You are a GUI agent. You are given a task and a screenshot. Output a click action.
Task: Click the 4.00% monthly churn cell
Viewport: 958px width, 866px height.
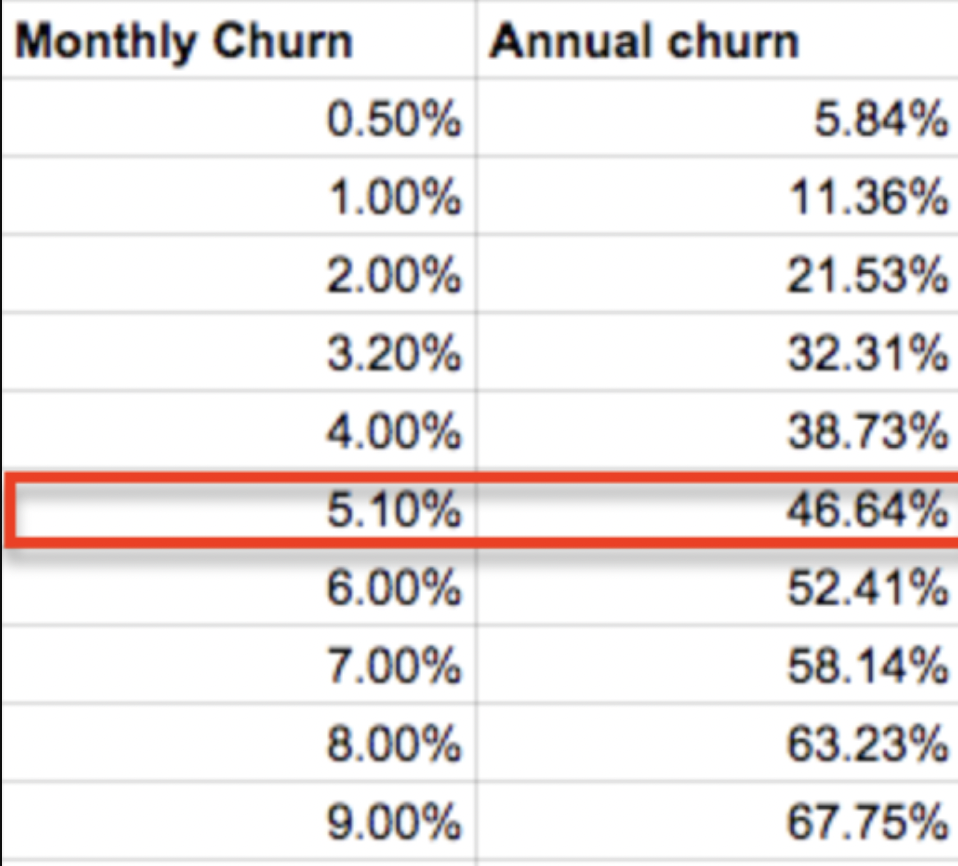[239, 430]
